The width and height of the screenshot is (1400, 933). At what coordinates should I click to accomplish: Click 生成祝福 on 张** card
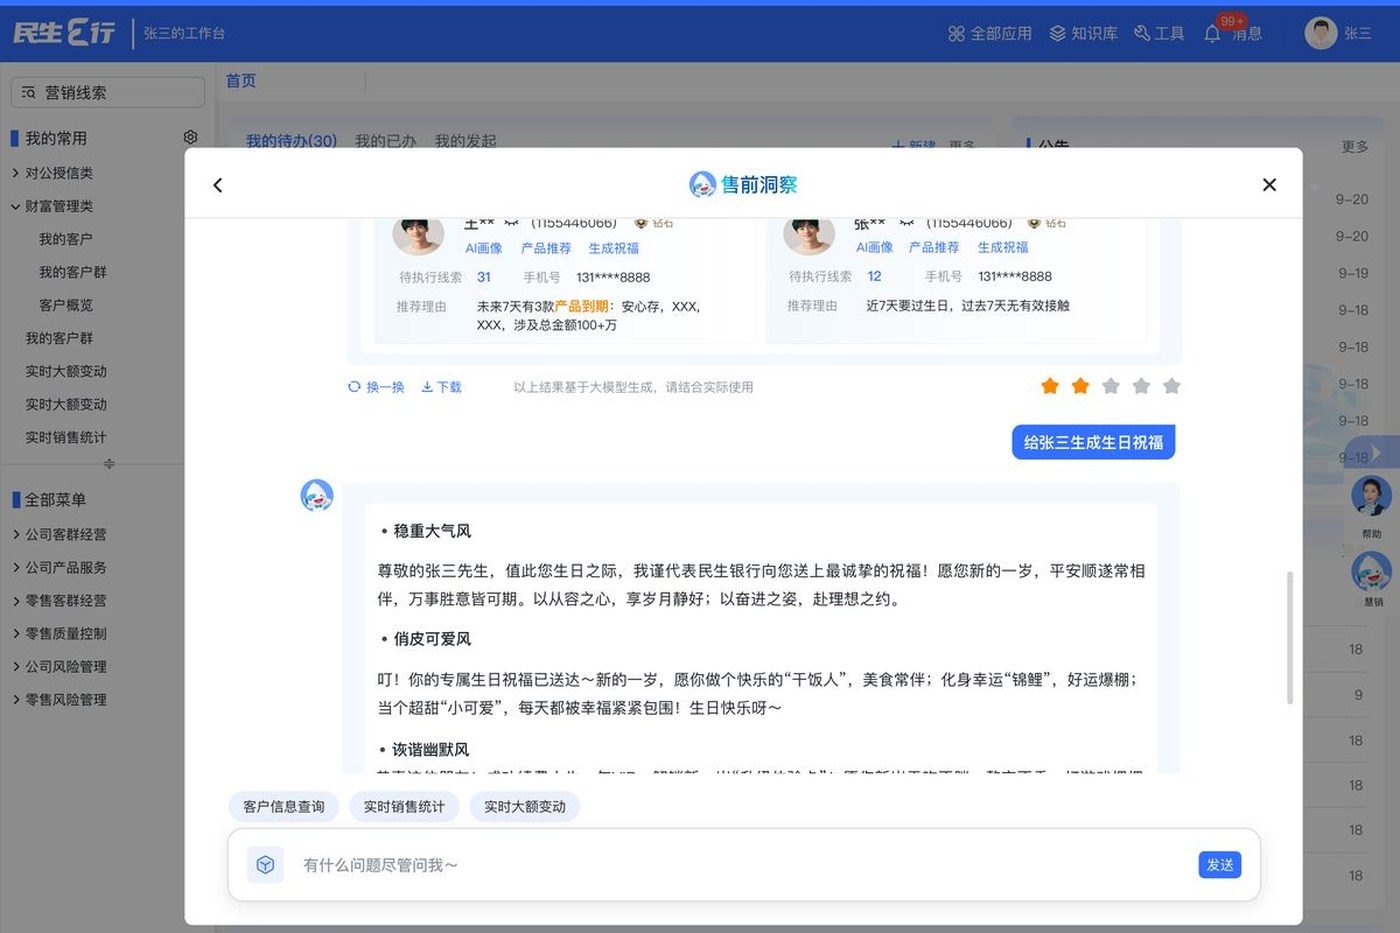tap(1003, 247)
